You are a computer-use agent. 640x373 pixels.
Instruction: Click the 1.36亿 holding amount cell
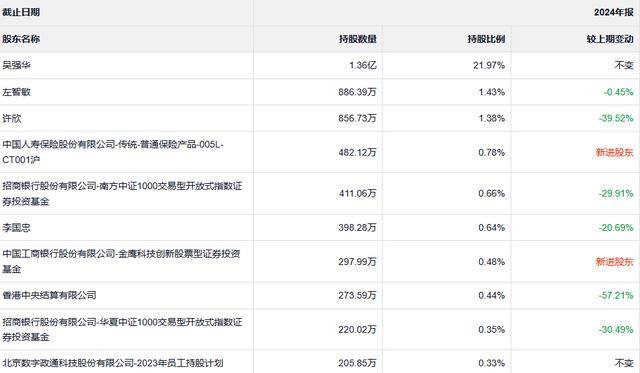[363, 65]
